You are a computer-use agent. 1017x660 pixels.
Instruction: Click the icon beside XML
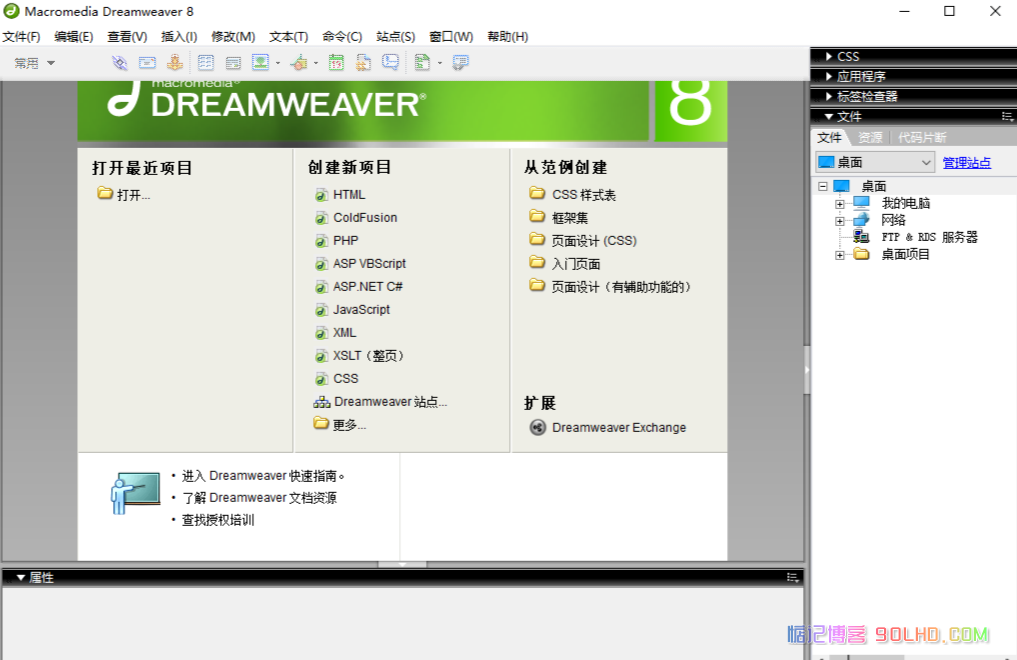point(321,333)
